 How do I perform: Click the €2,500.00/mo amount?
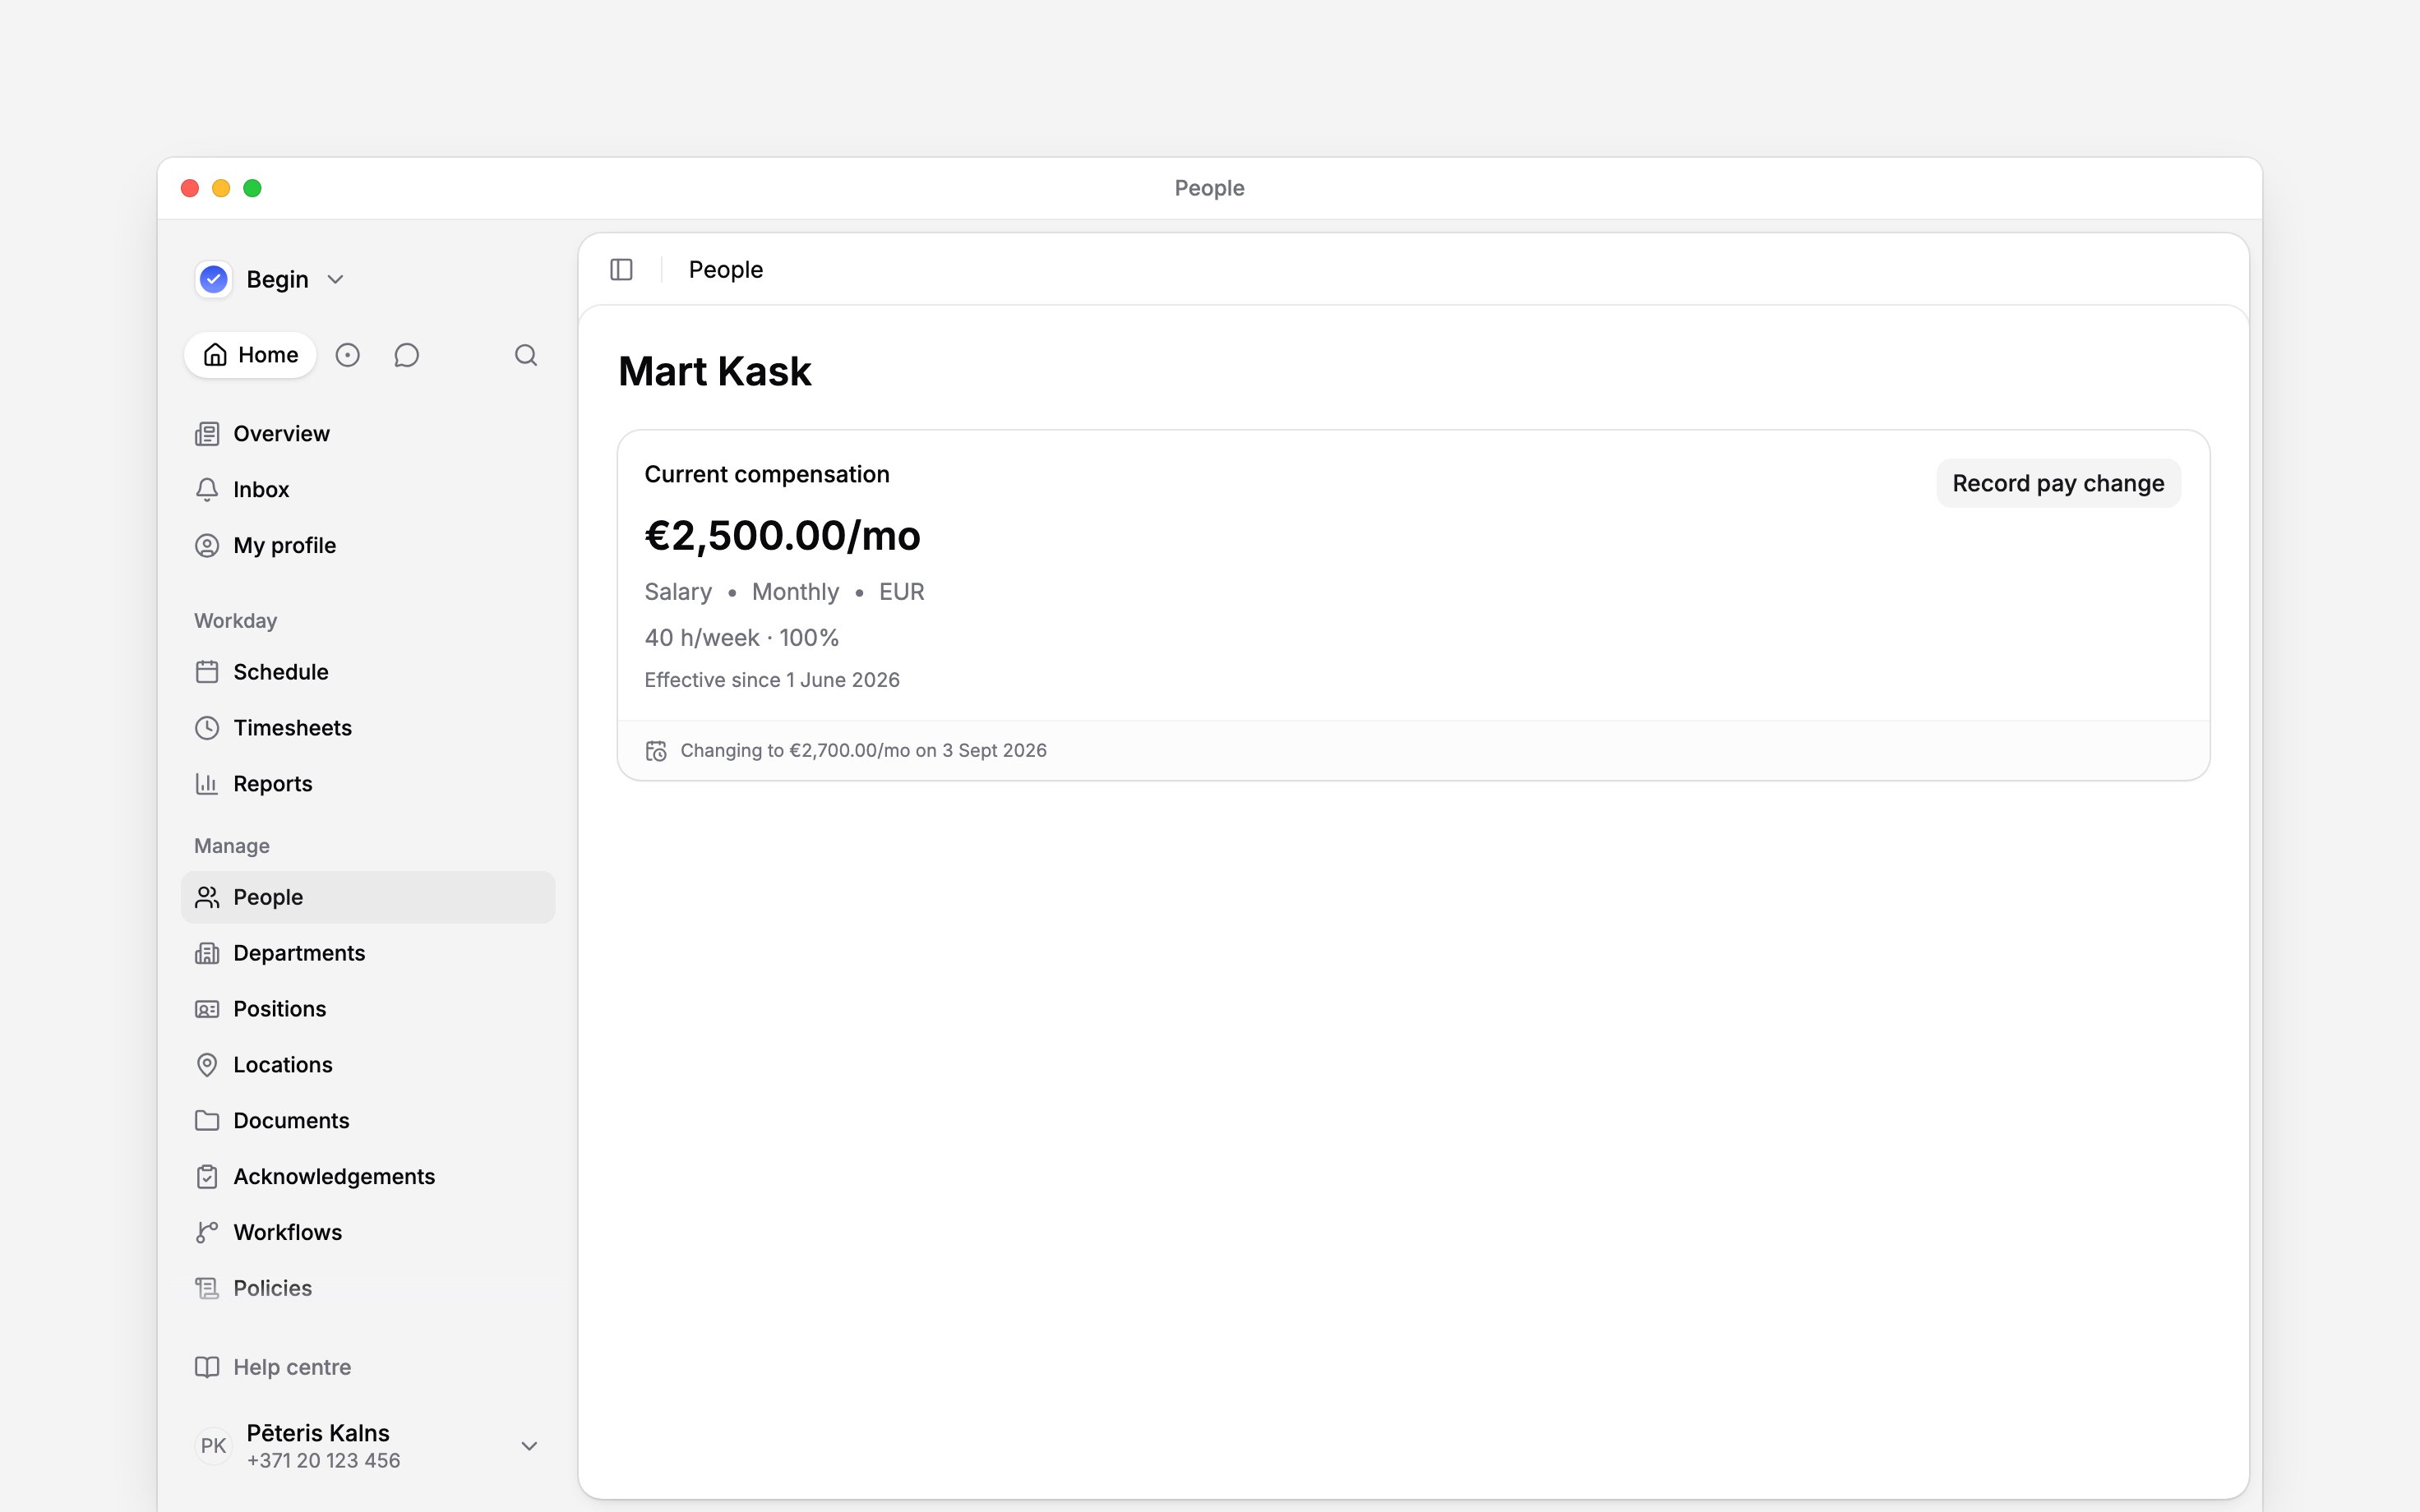782,536
